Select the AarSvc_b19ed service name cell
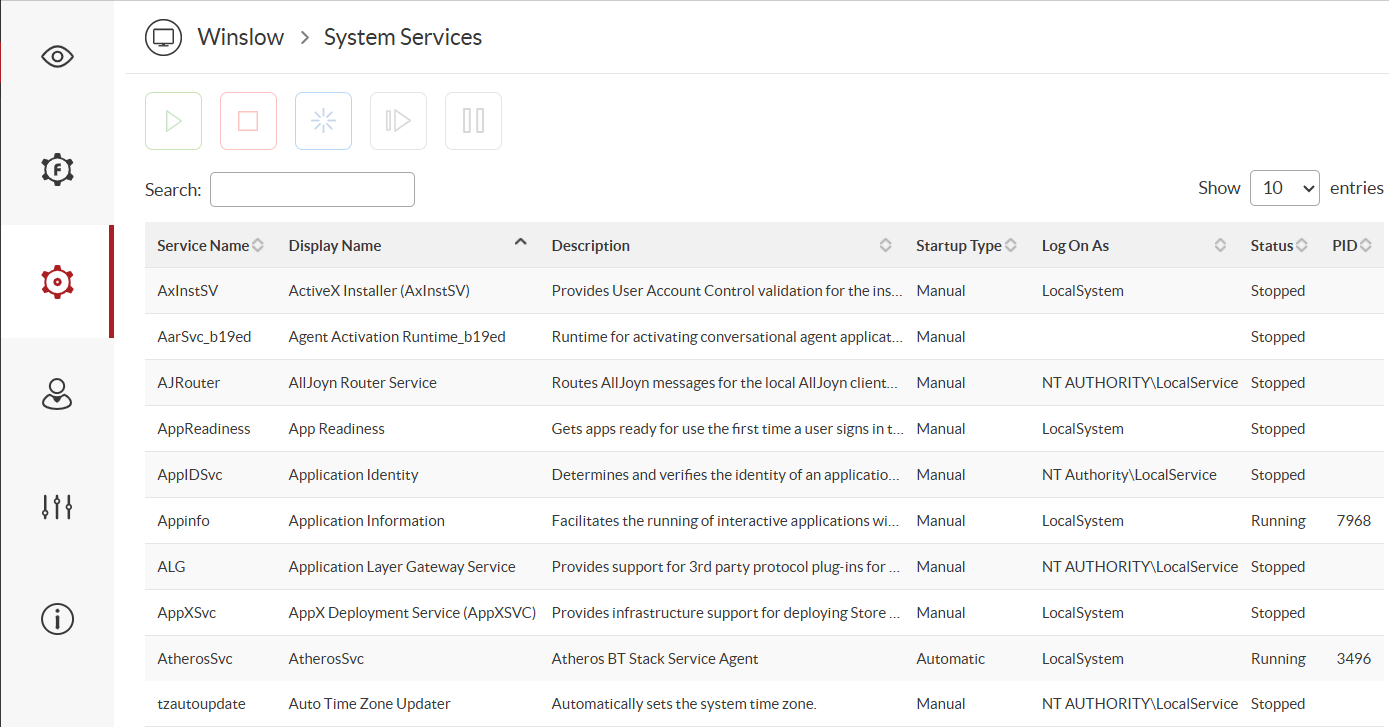This screenshot has width=1389, height=727. click(204, 337)
